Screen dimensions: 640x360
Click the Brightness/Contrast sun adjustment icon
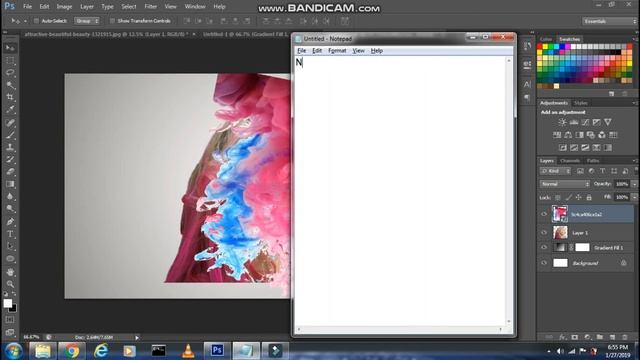(562, 122)
